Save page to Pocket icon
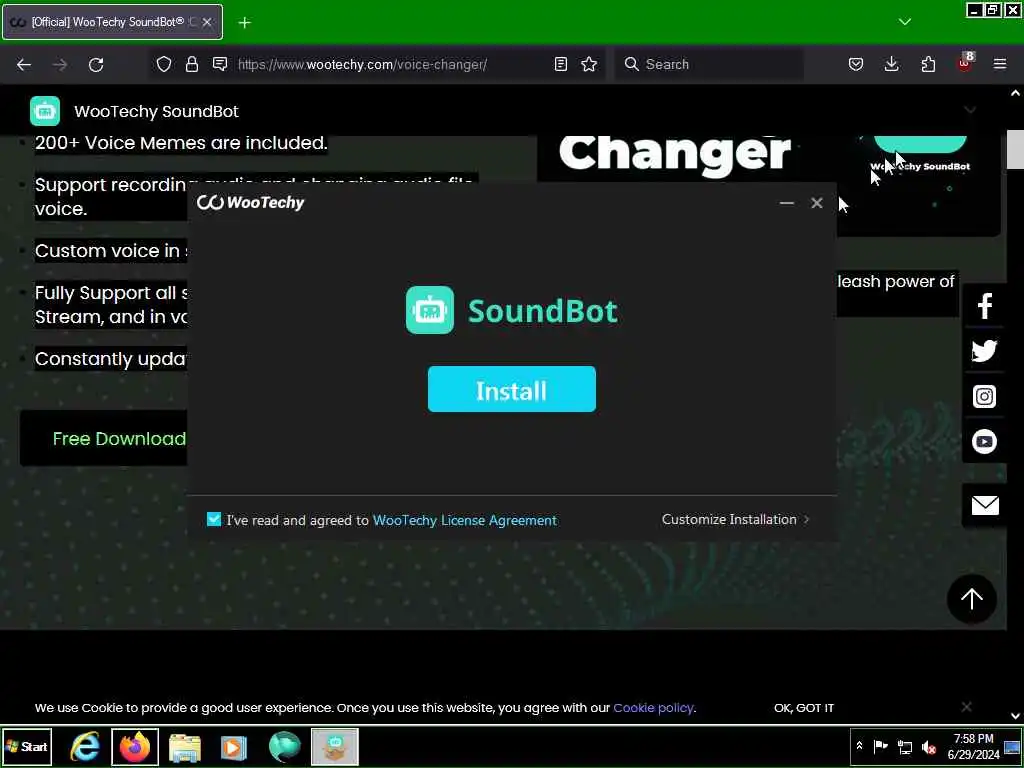This screenshot has width=1024, height=768. coord(856,64)
